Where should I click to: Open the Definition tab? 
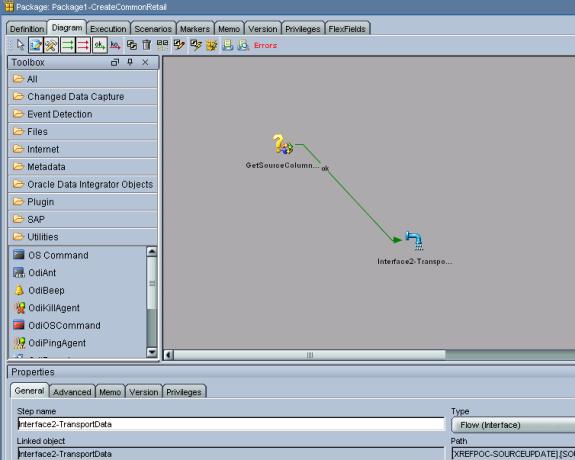(27, 29)
